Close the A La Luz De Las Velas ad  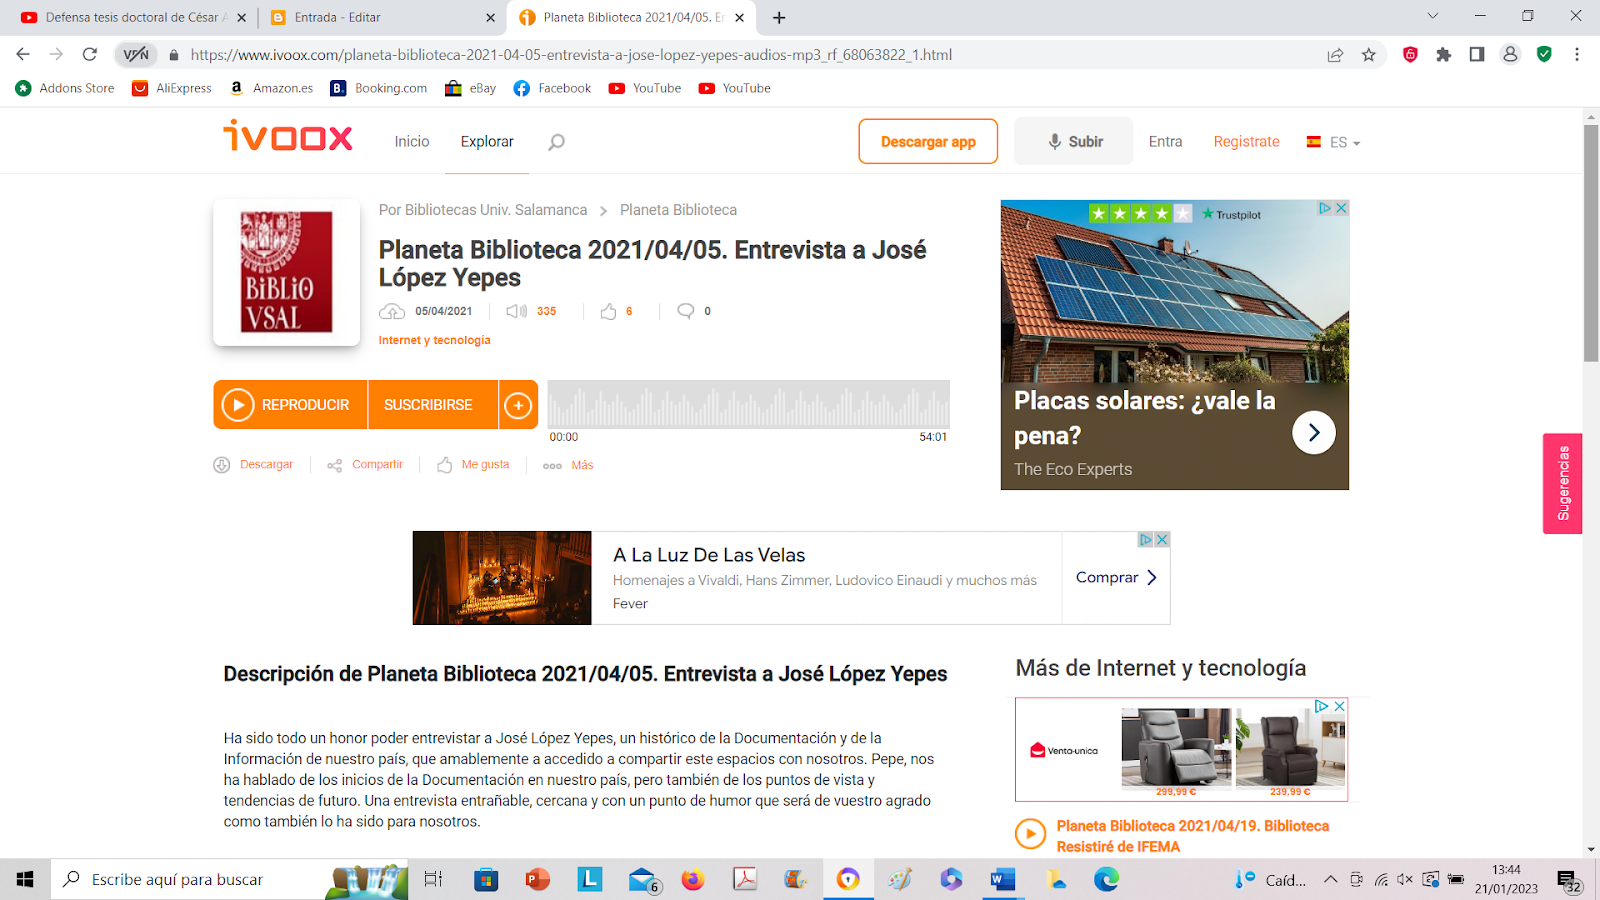click(1162, 540)
